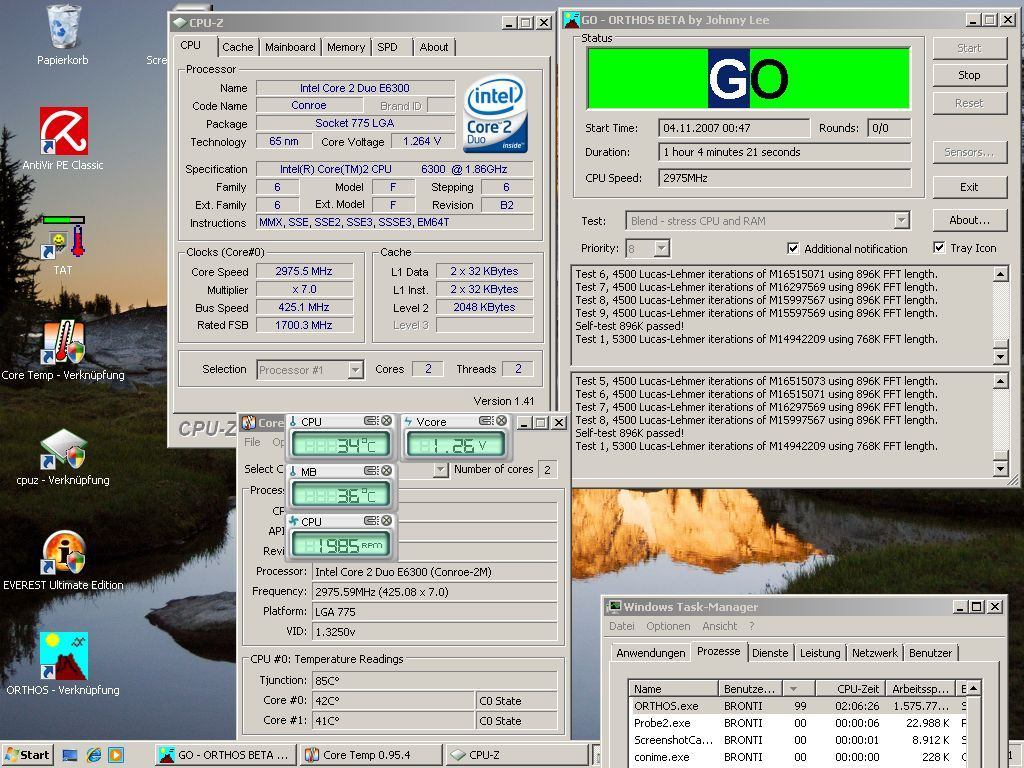Close the CPU temperature probe gadget
Screen dimensions: 1024x768
[x=387, y=421]
